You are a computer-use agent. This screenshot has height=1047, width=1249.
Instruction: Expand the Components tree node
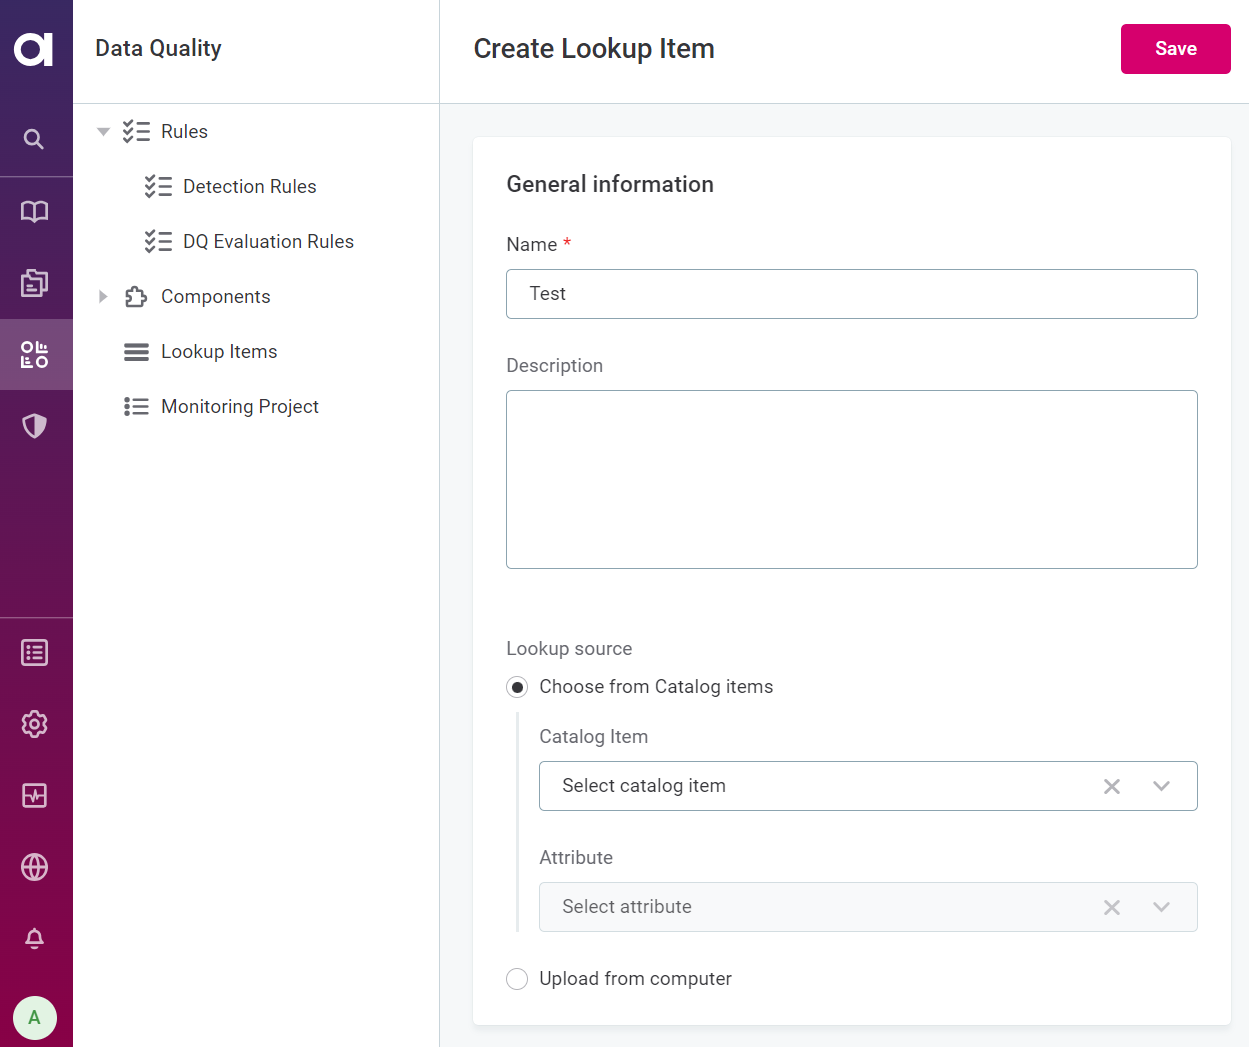tap(103, 297)
